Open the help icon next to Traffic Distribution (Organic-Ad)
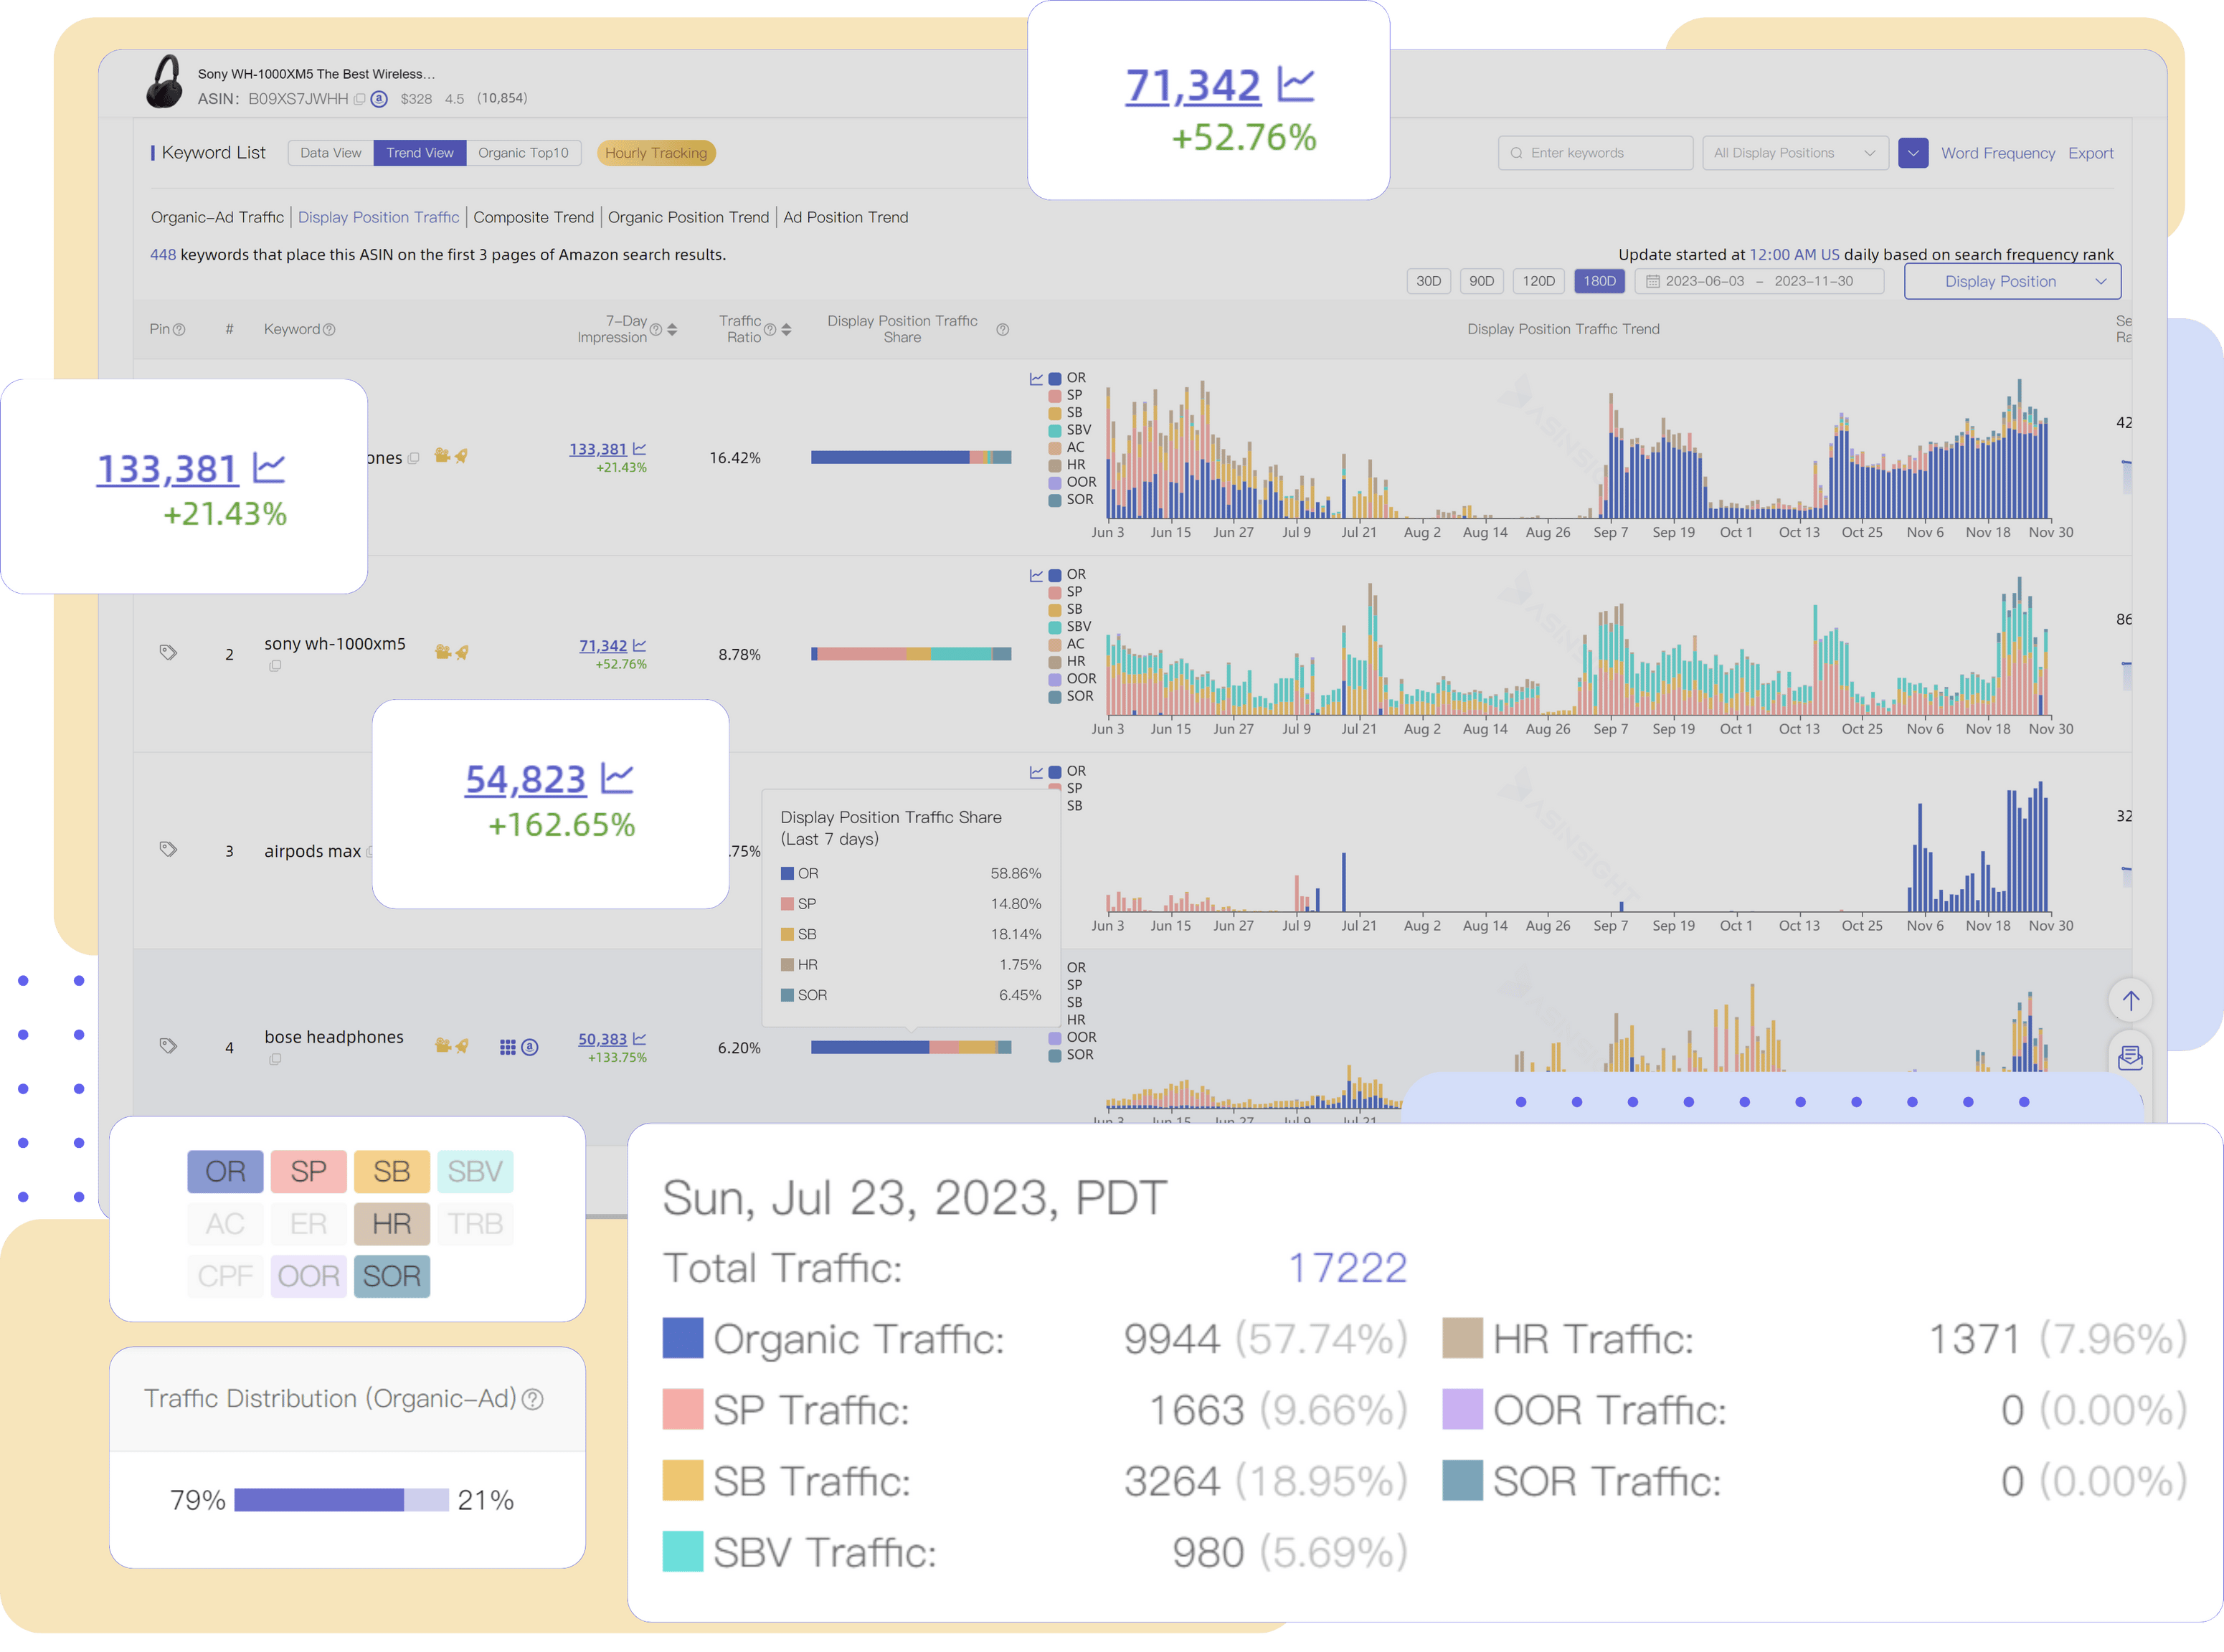The image size is (2224, 1652). pos(533,1399)
